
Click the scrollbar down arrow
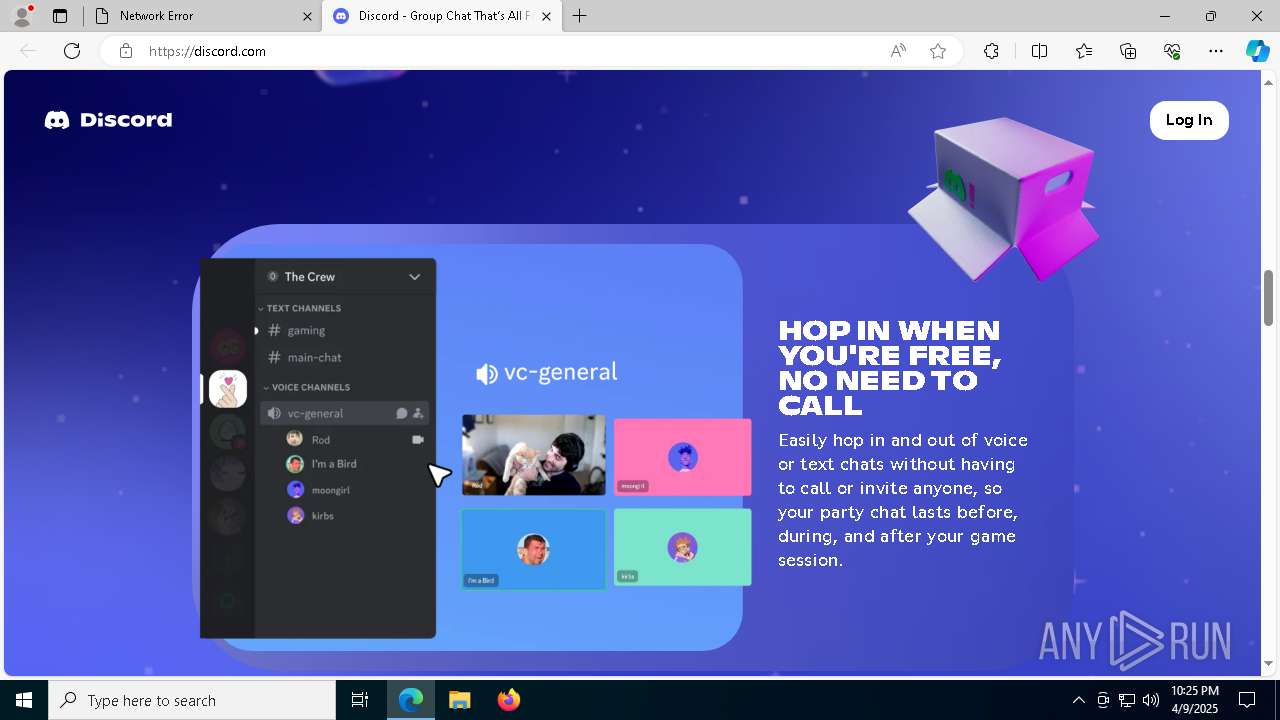(1268, 664)
